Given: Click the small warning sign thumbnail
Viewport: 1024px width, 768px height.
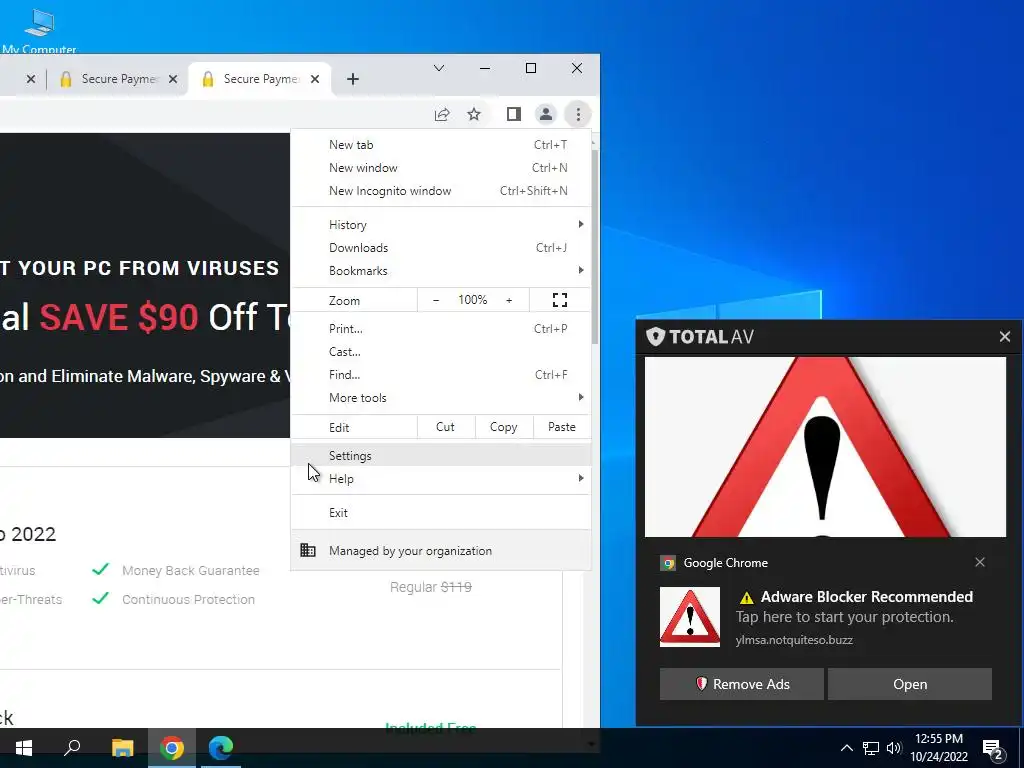Looking at the screenshot, I should 690,616.
